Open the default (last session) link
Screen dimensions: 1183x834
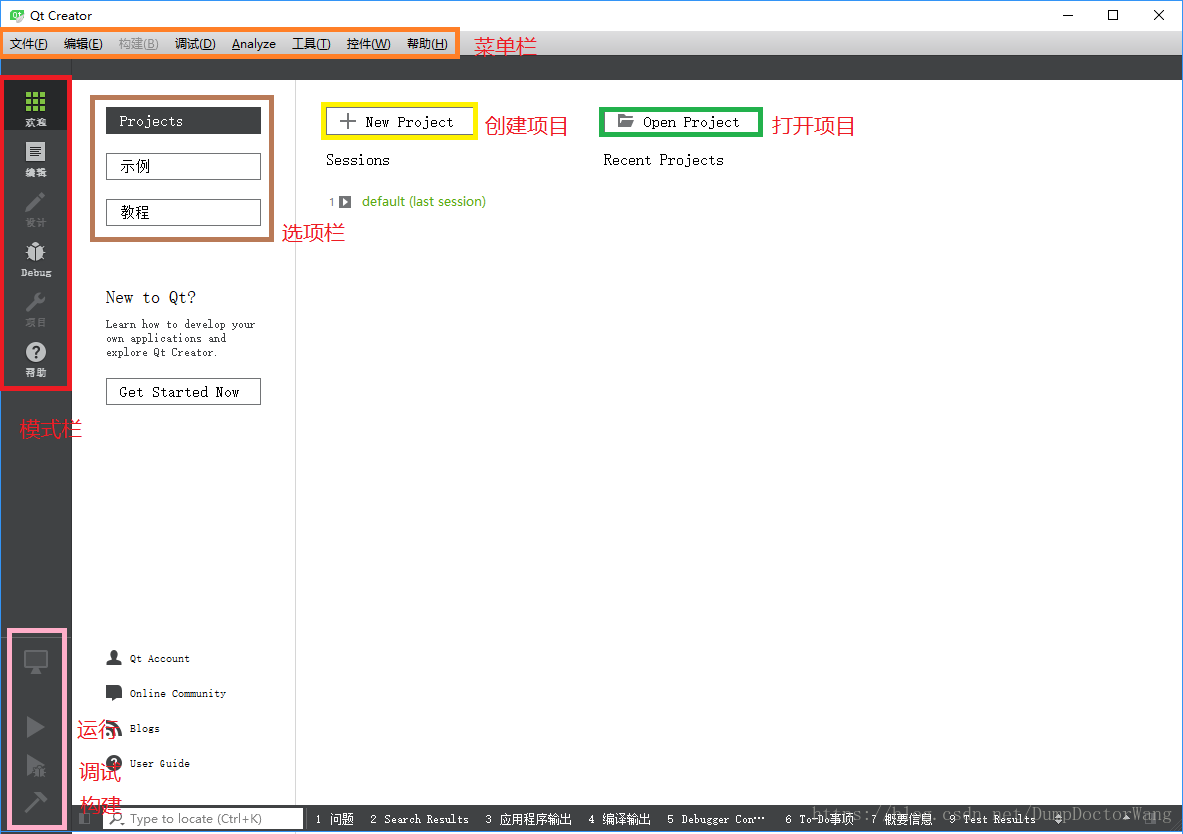pos(423,202)
